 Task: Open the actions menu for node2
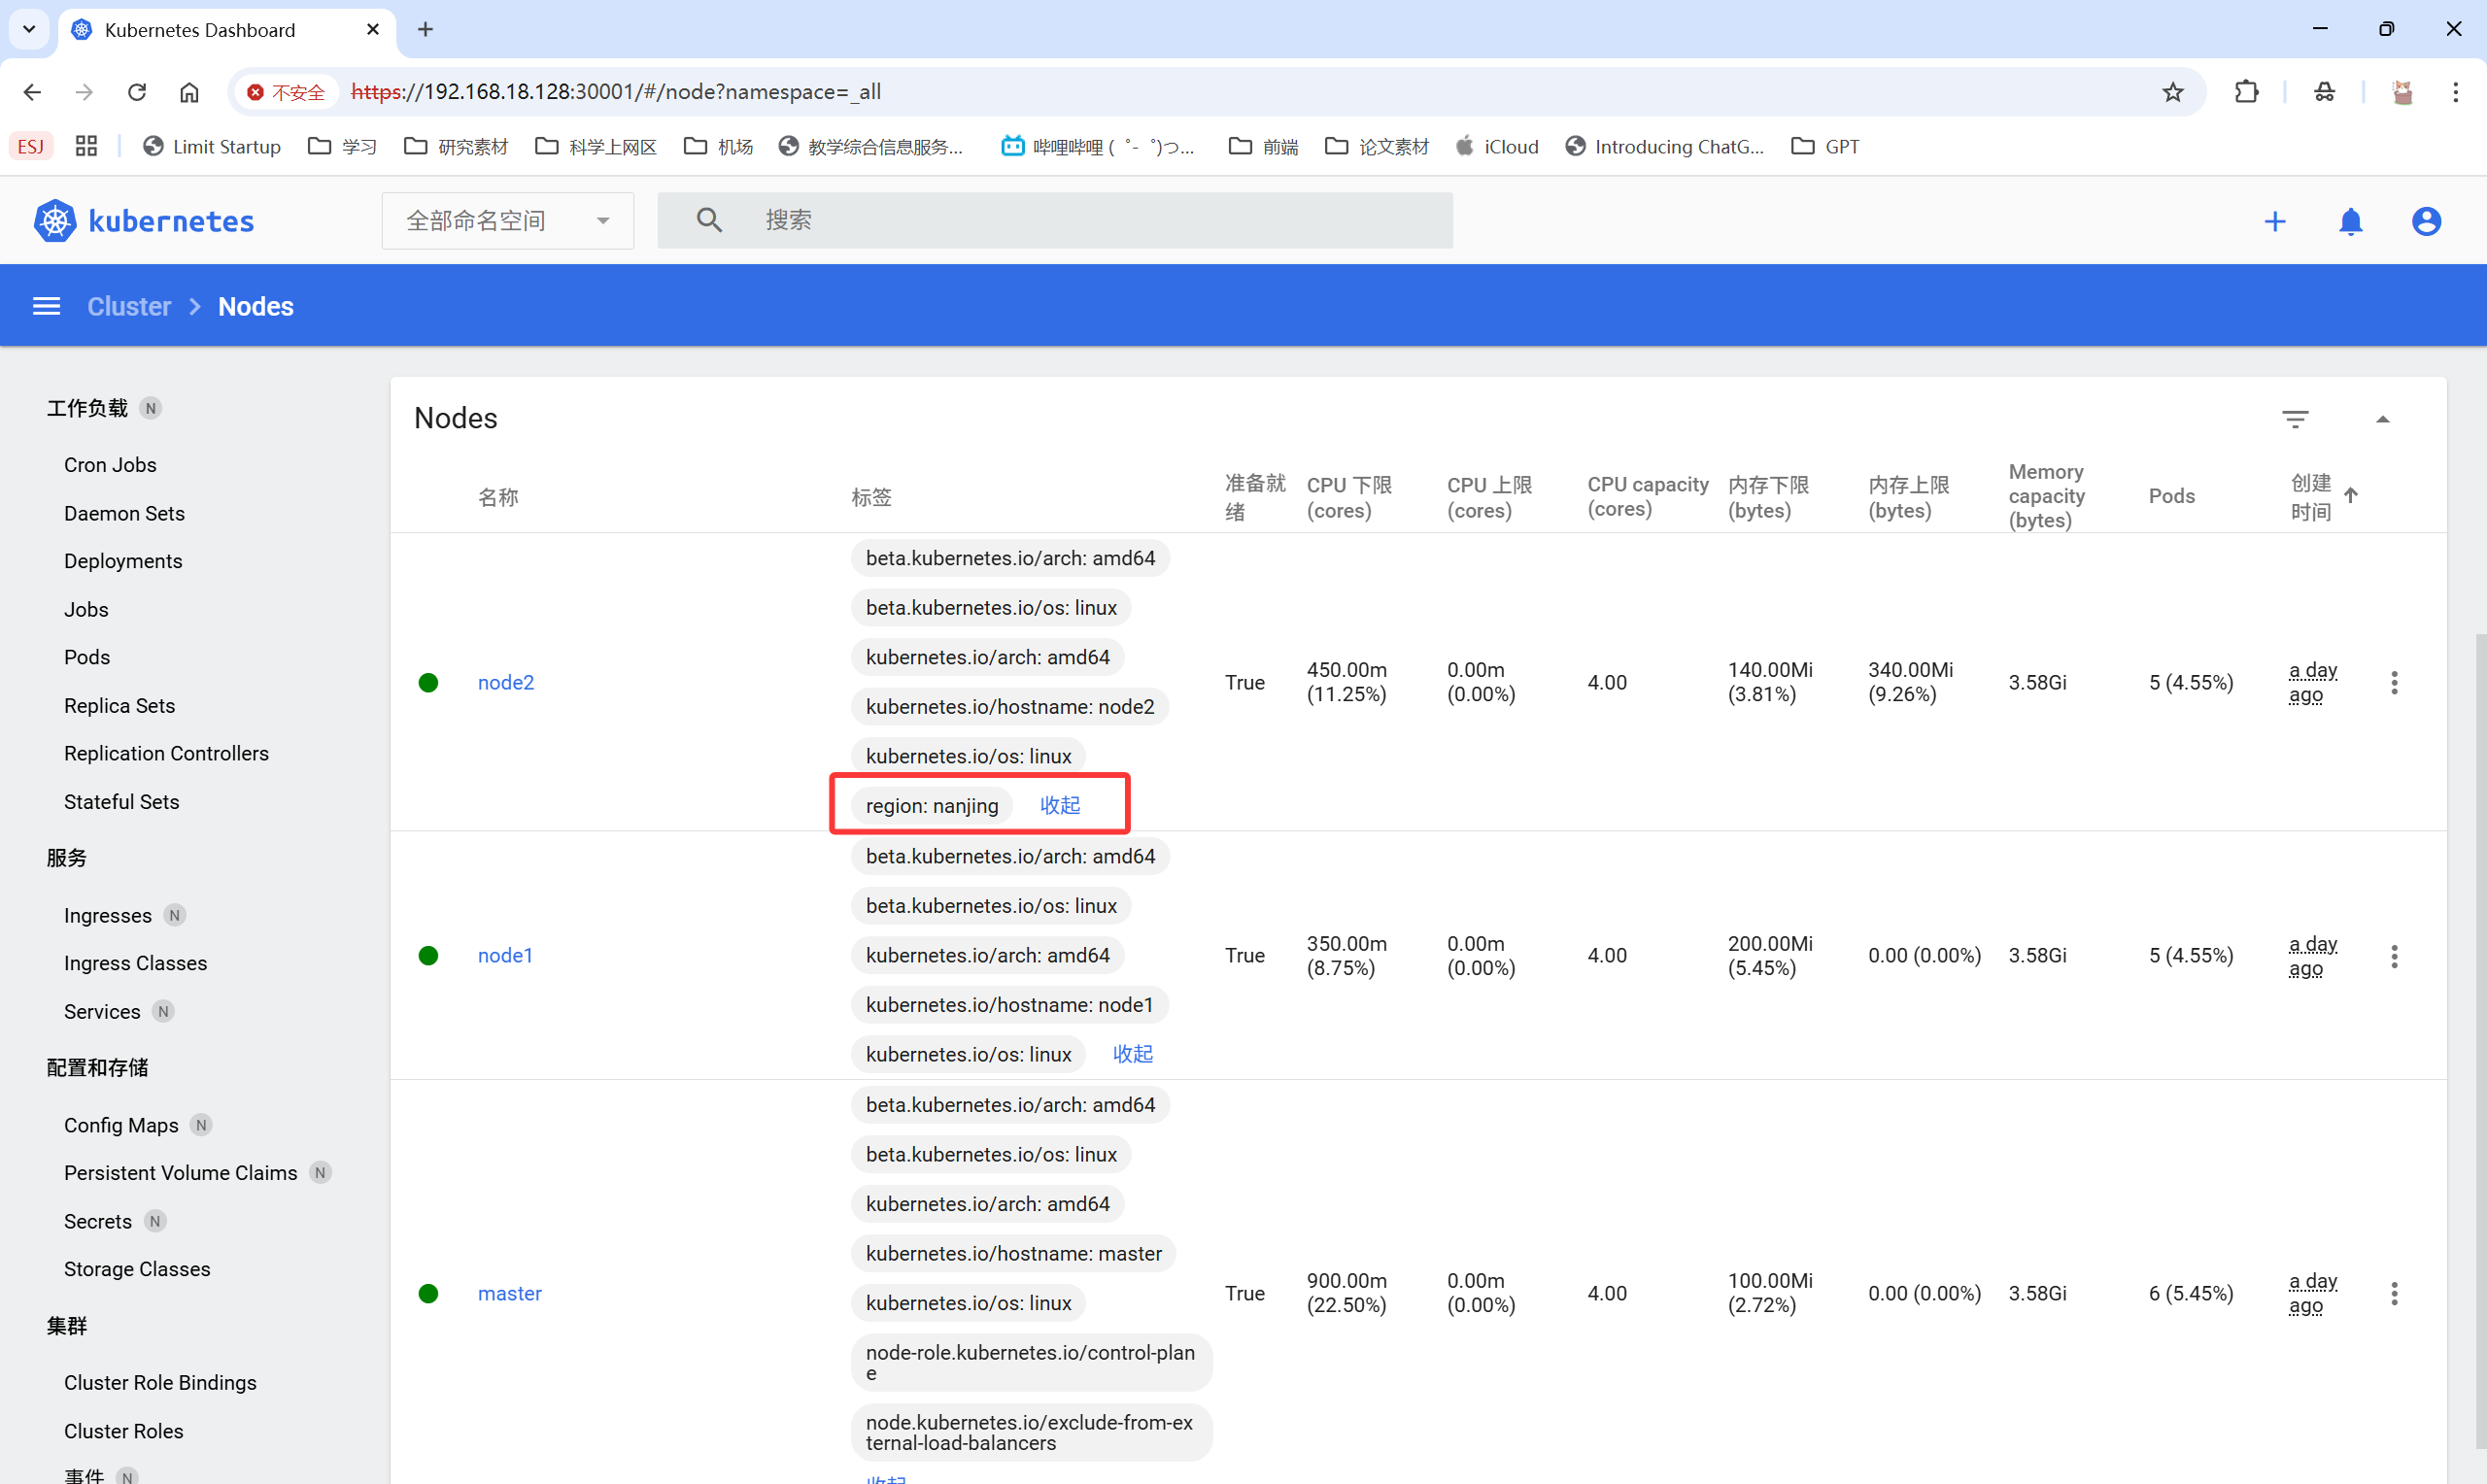(x=2394, y=683)
